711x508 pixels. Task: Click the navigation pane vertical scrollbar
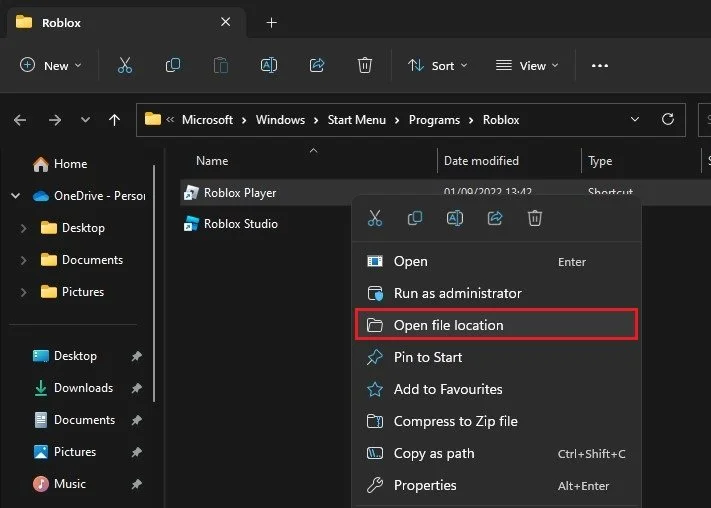click(154, 284)
